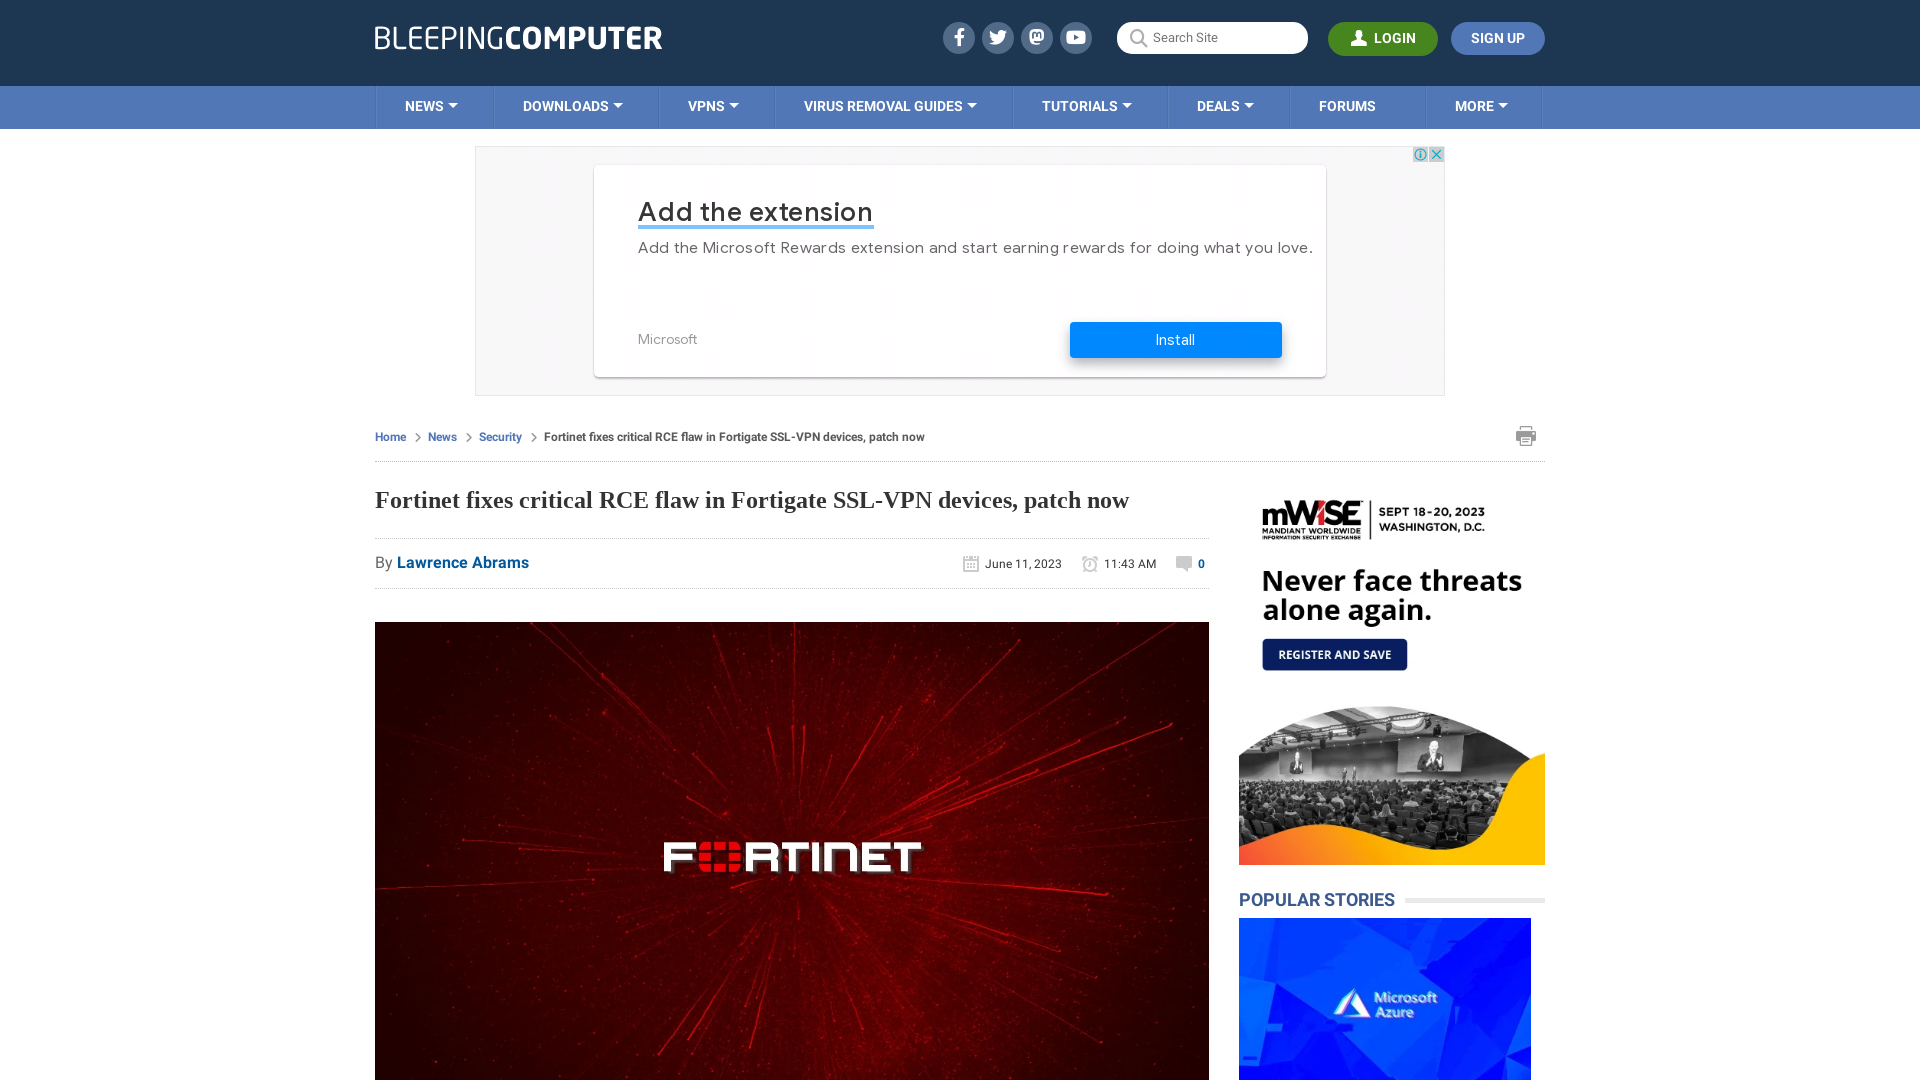
Task: Expand the VIRUS REMOVAL GUIDES dropdown
Action: coord(890,107)
